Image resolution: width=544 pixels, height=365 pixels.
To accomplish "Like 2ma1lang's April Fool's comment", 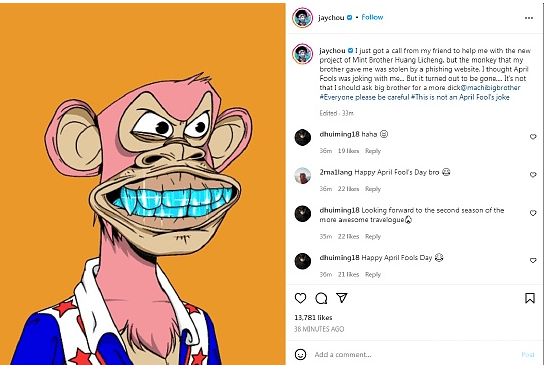I will pos(533,175).
